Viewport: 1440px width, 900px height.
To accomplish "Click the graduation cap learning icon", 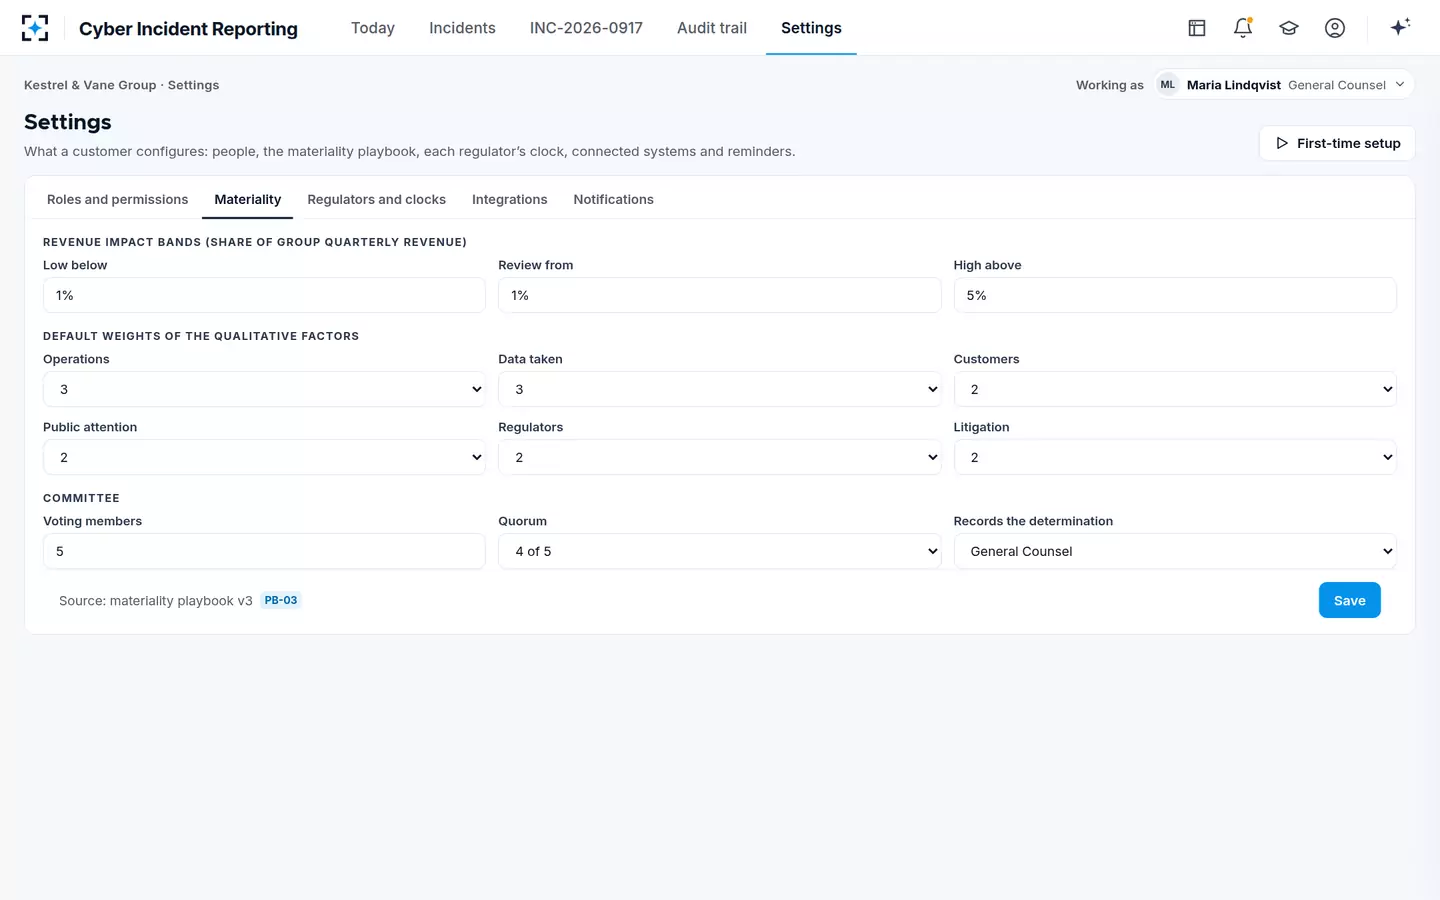I will [x=1289, y=28].
